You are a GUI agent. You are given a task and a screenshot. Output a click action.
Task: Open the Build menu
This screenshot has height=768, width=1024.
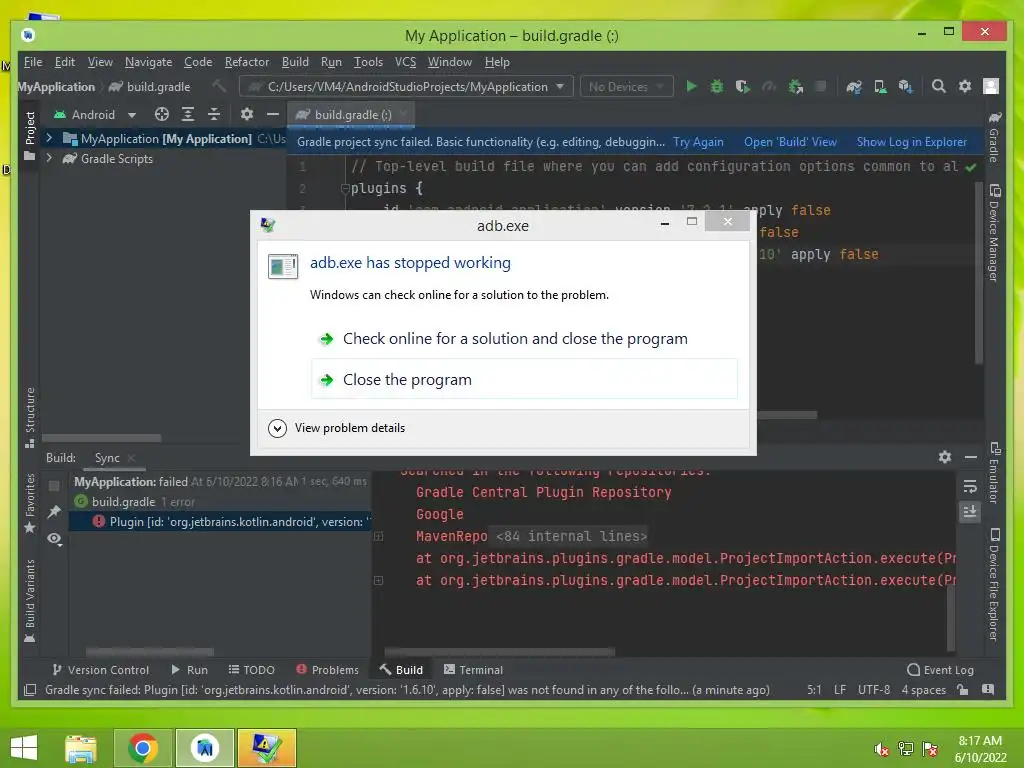tap(295, 62)
